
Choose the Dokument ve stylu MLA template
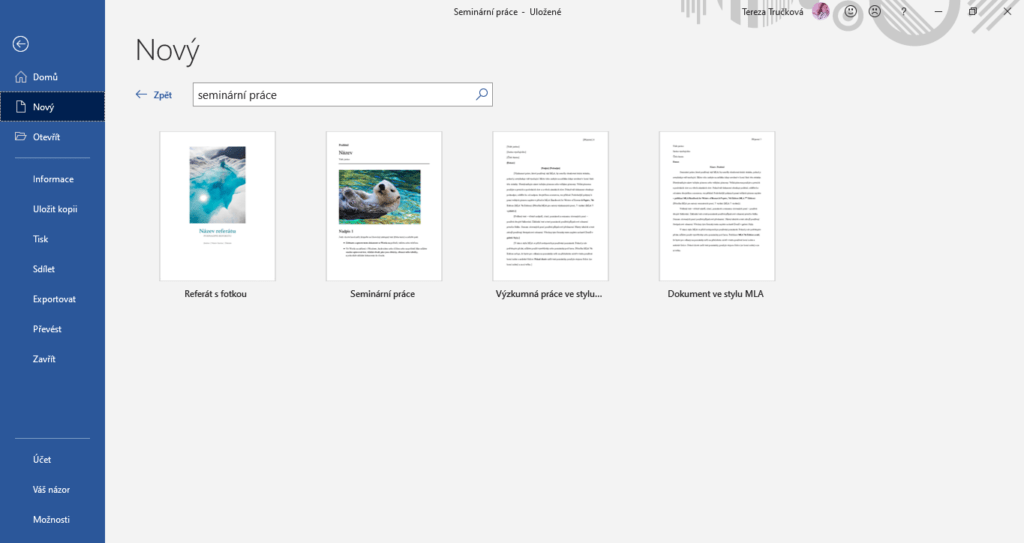[x=716, y=206]
